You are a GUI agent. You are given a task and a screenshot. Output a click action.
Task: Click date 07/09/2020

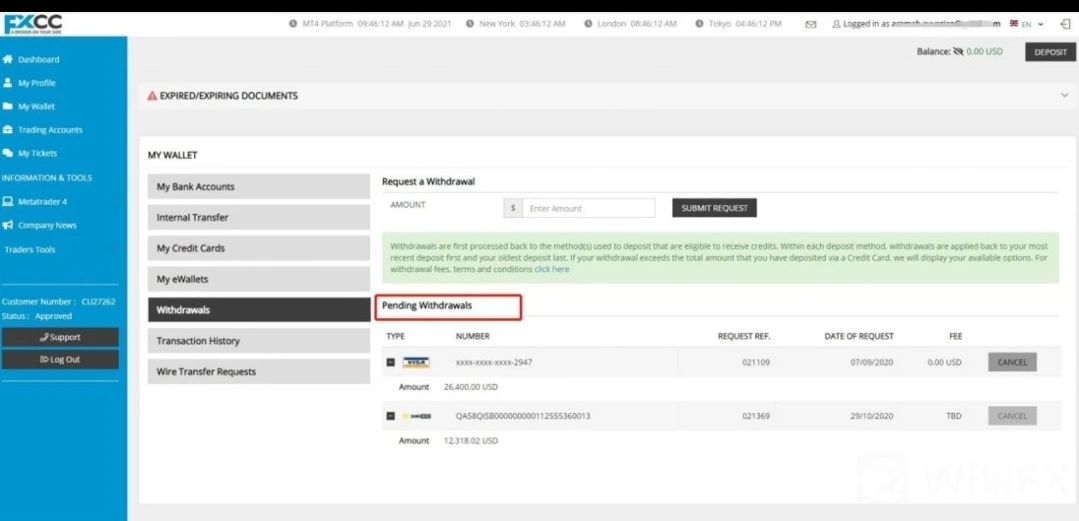coord(872,362)
